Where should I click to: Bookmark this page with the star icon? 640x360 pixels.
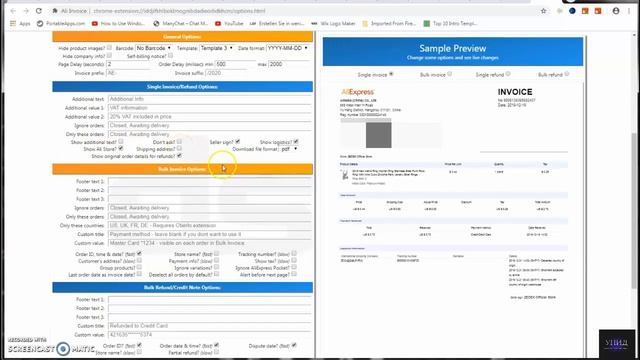coord(543,11)
